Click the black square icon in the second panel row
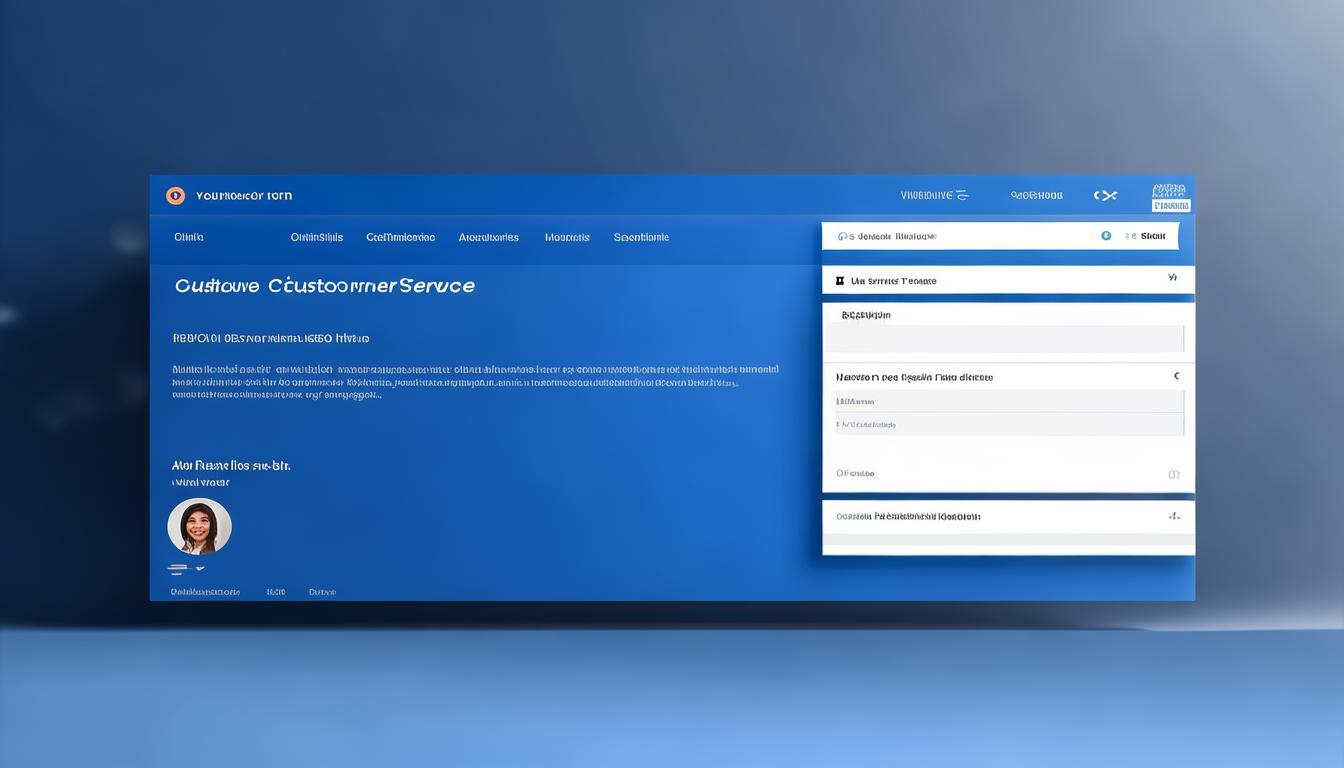 (840, 281)
